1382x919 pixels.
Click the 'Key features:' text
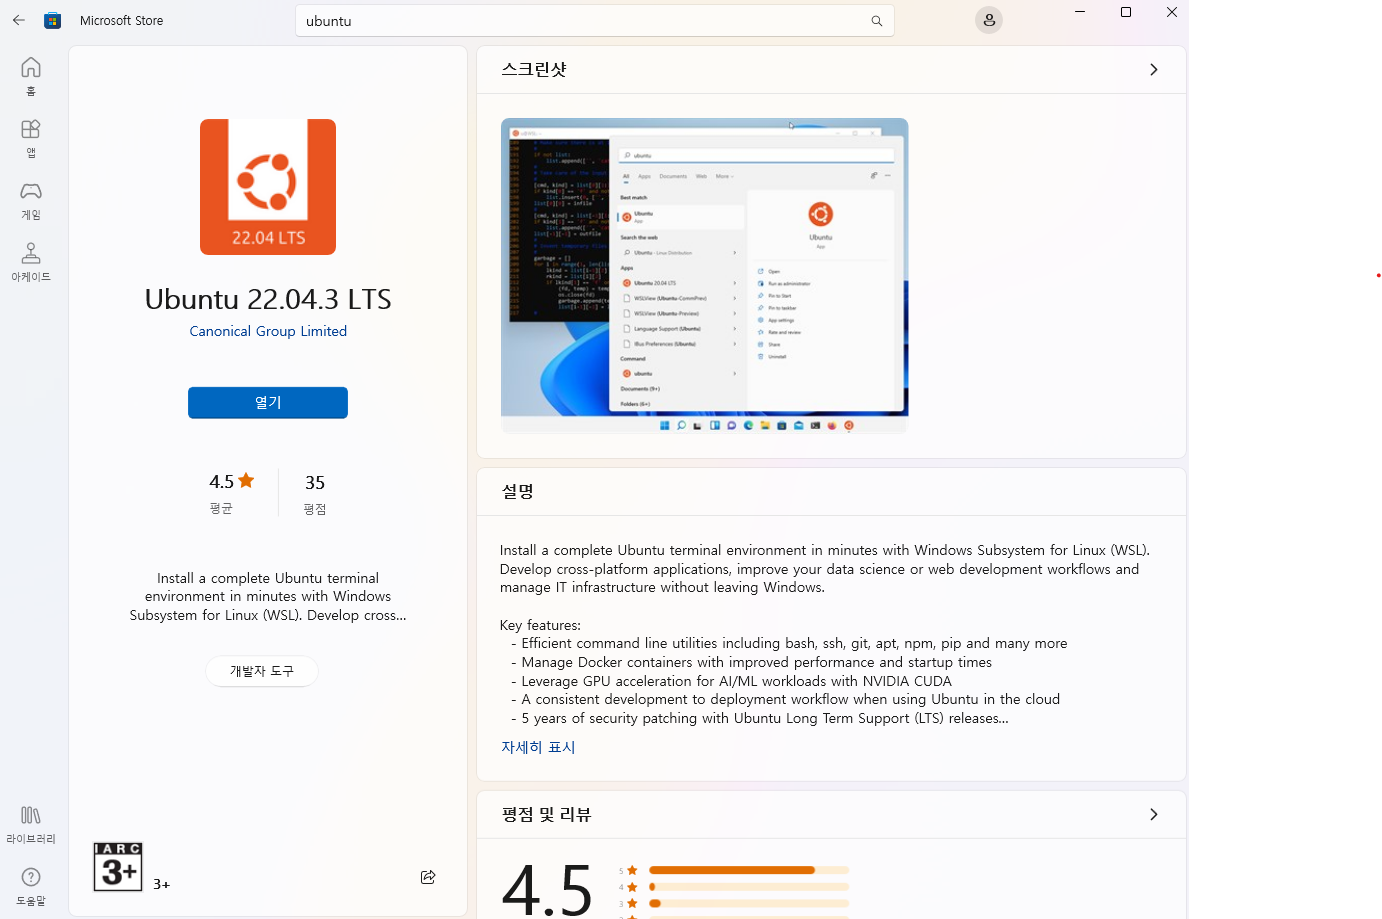540,625
